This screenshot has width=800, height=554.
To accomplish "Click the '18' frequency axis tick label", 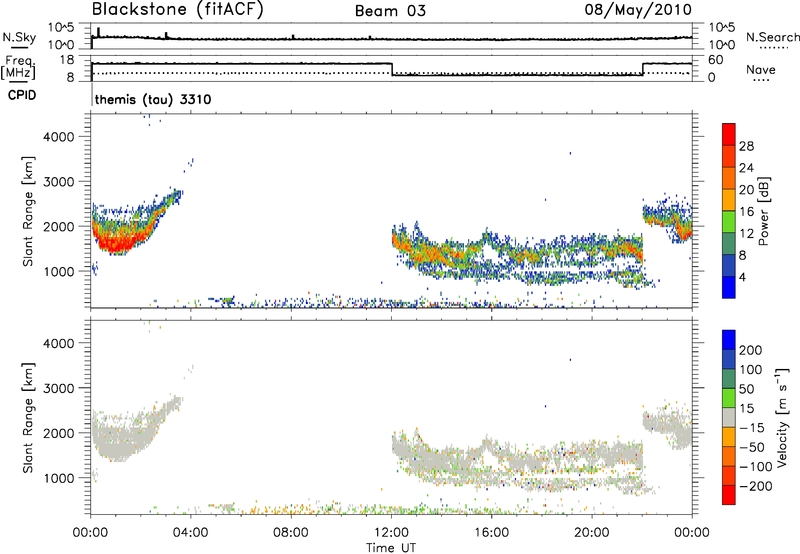I will point(67,60).
